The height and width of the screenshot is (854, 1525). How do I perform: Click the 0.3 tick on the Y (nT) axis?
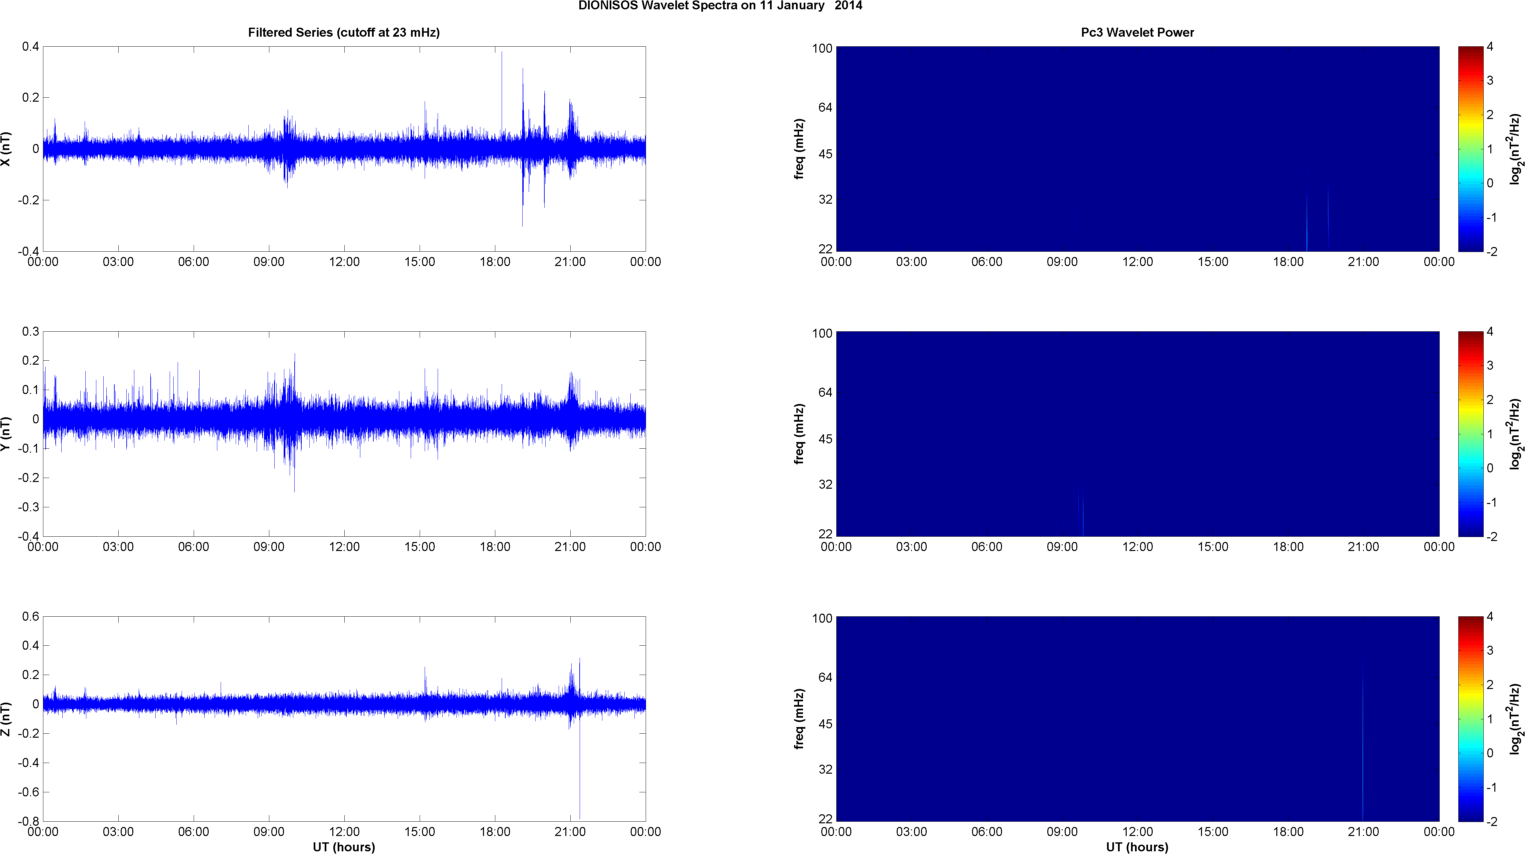(x=31, y=332)
